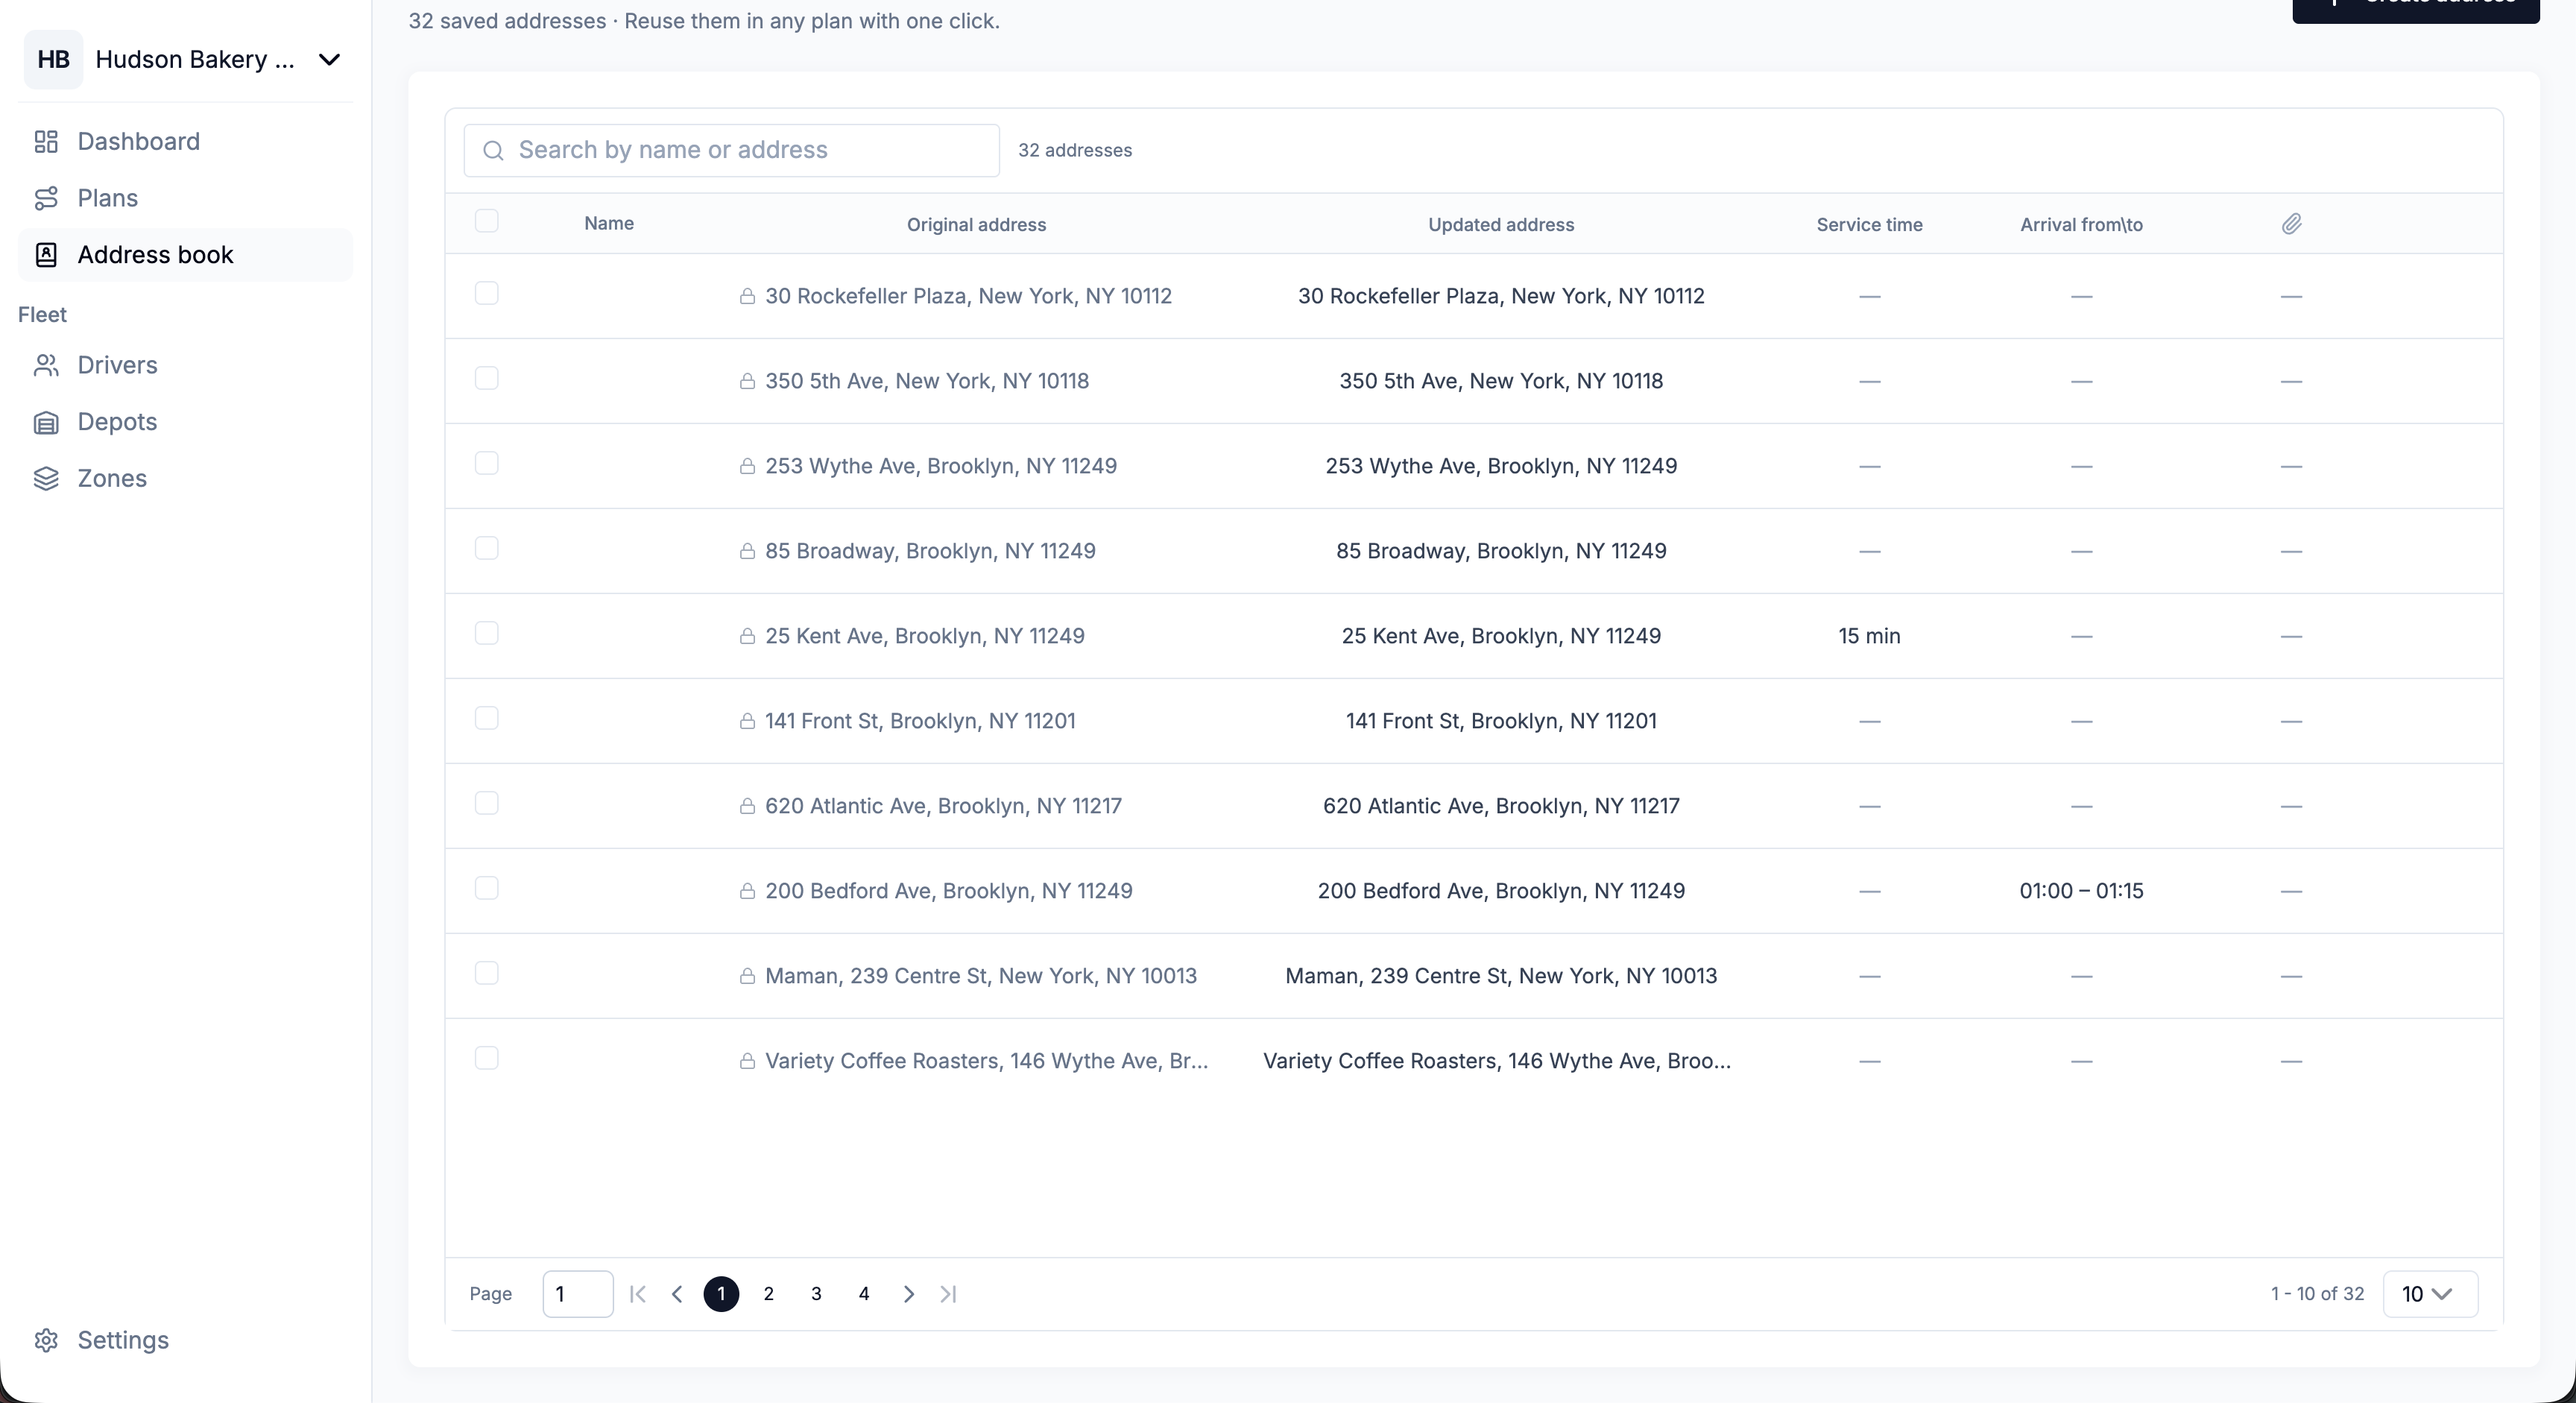Screen dimensions: 2576x1403
Task: Click lock icon beside 620 Atlantic Ave
Action: tap(747, 806)
